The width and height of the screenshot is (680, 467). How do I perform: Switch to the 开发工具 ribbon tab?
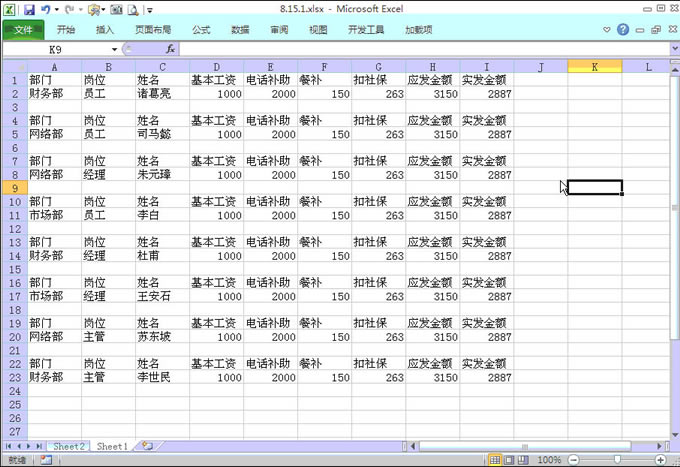click(366, 29)
